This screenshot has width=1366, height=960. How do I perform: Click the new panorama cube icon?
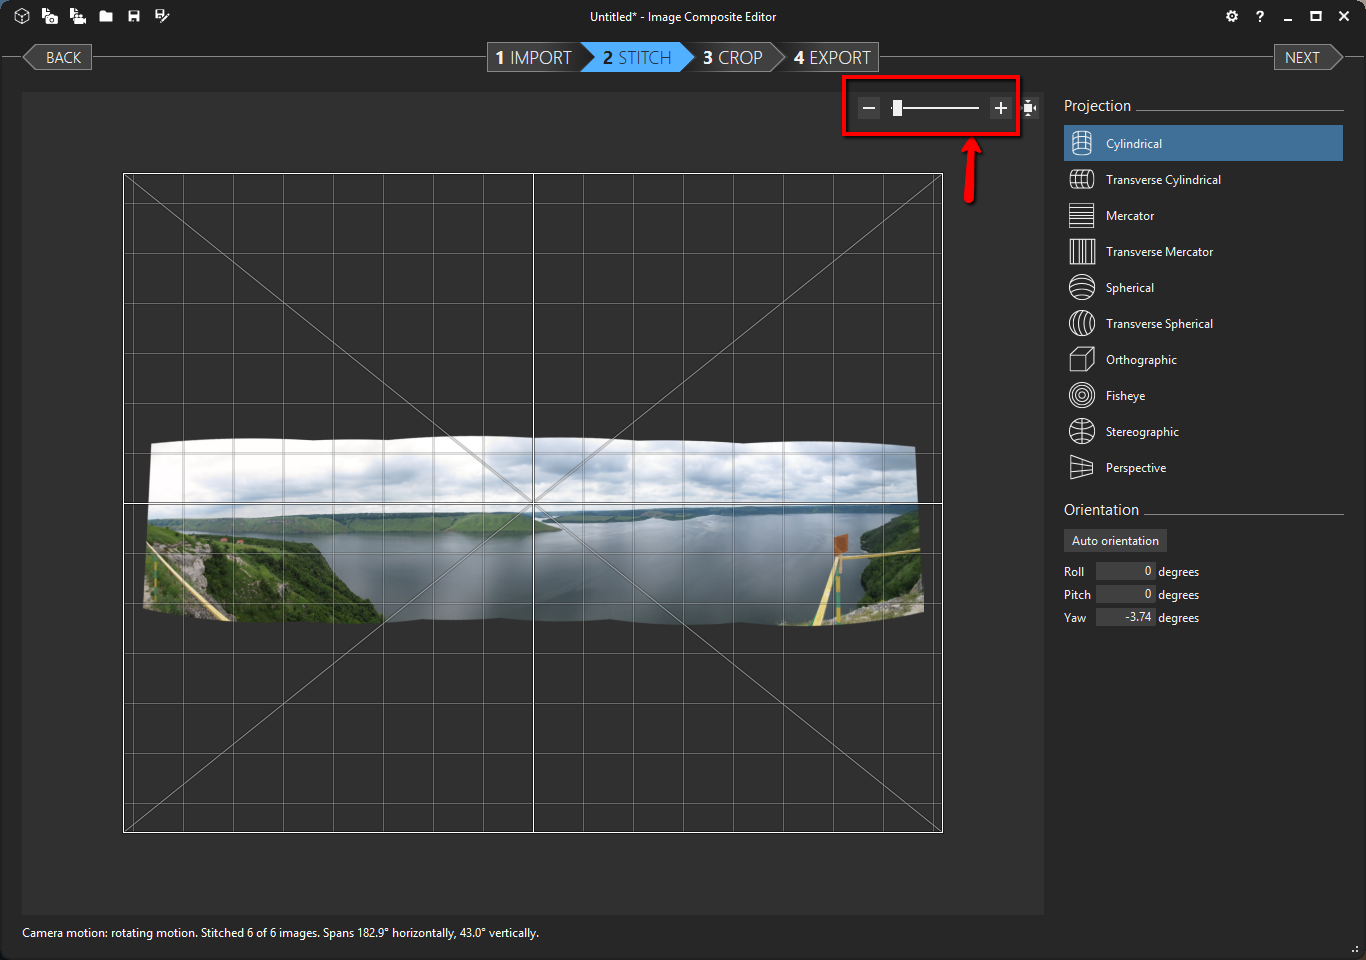point(22,16)
